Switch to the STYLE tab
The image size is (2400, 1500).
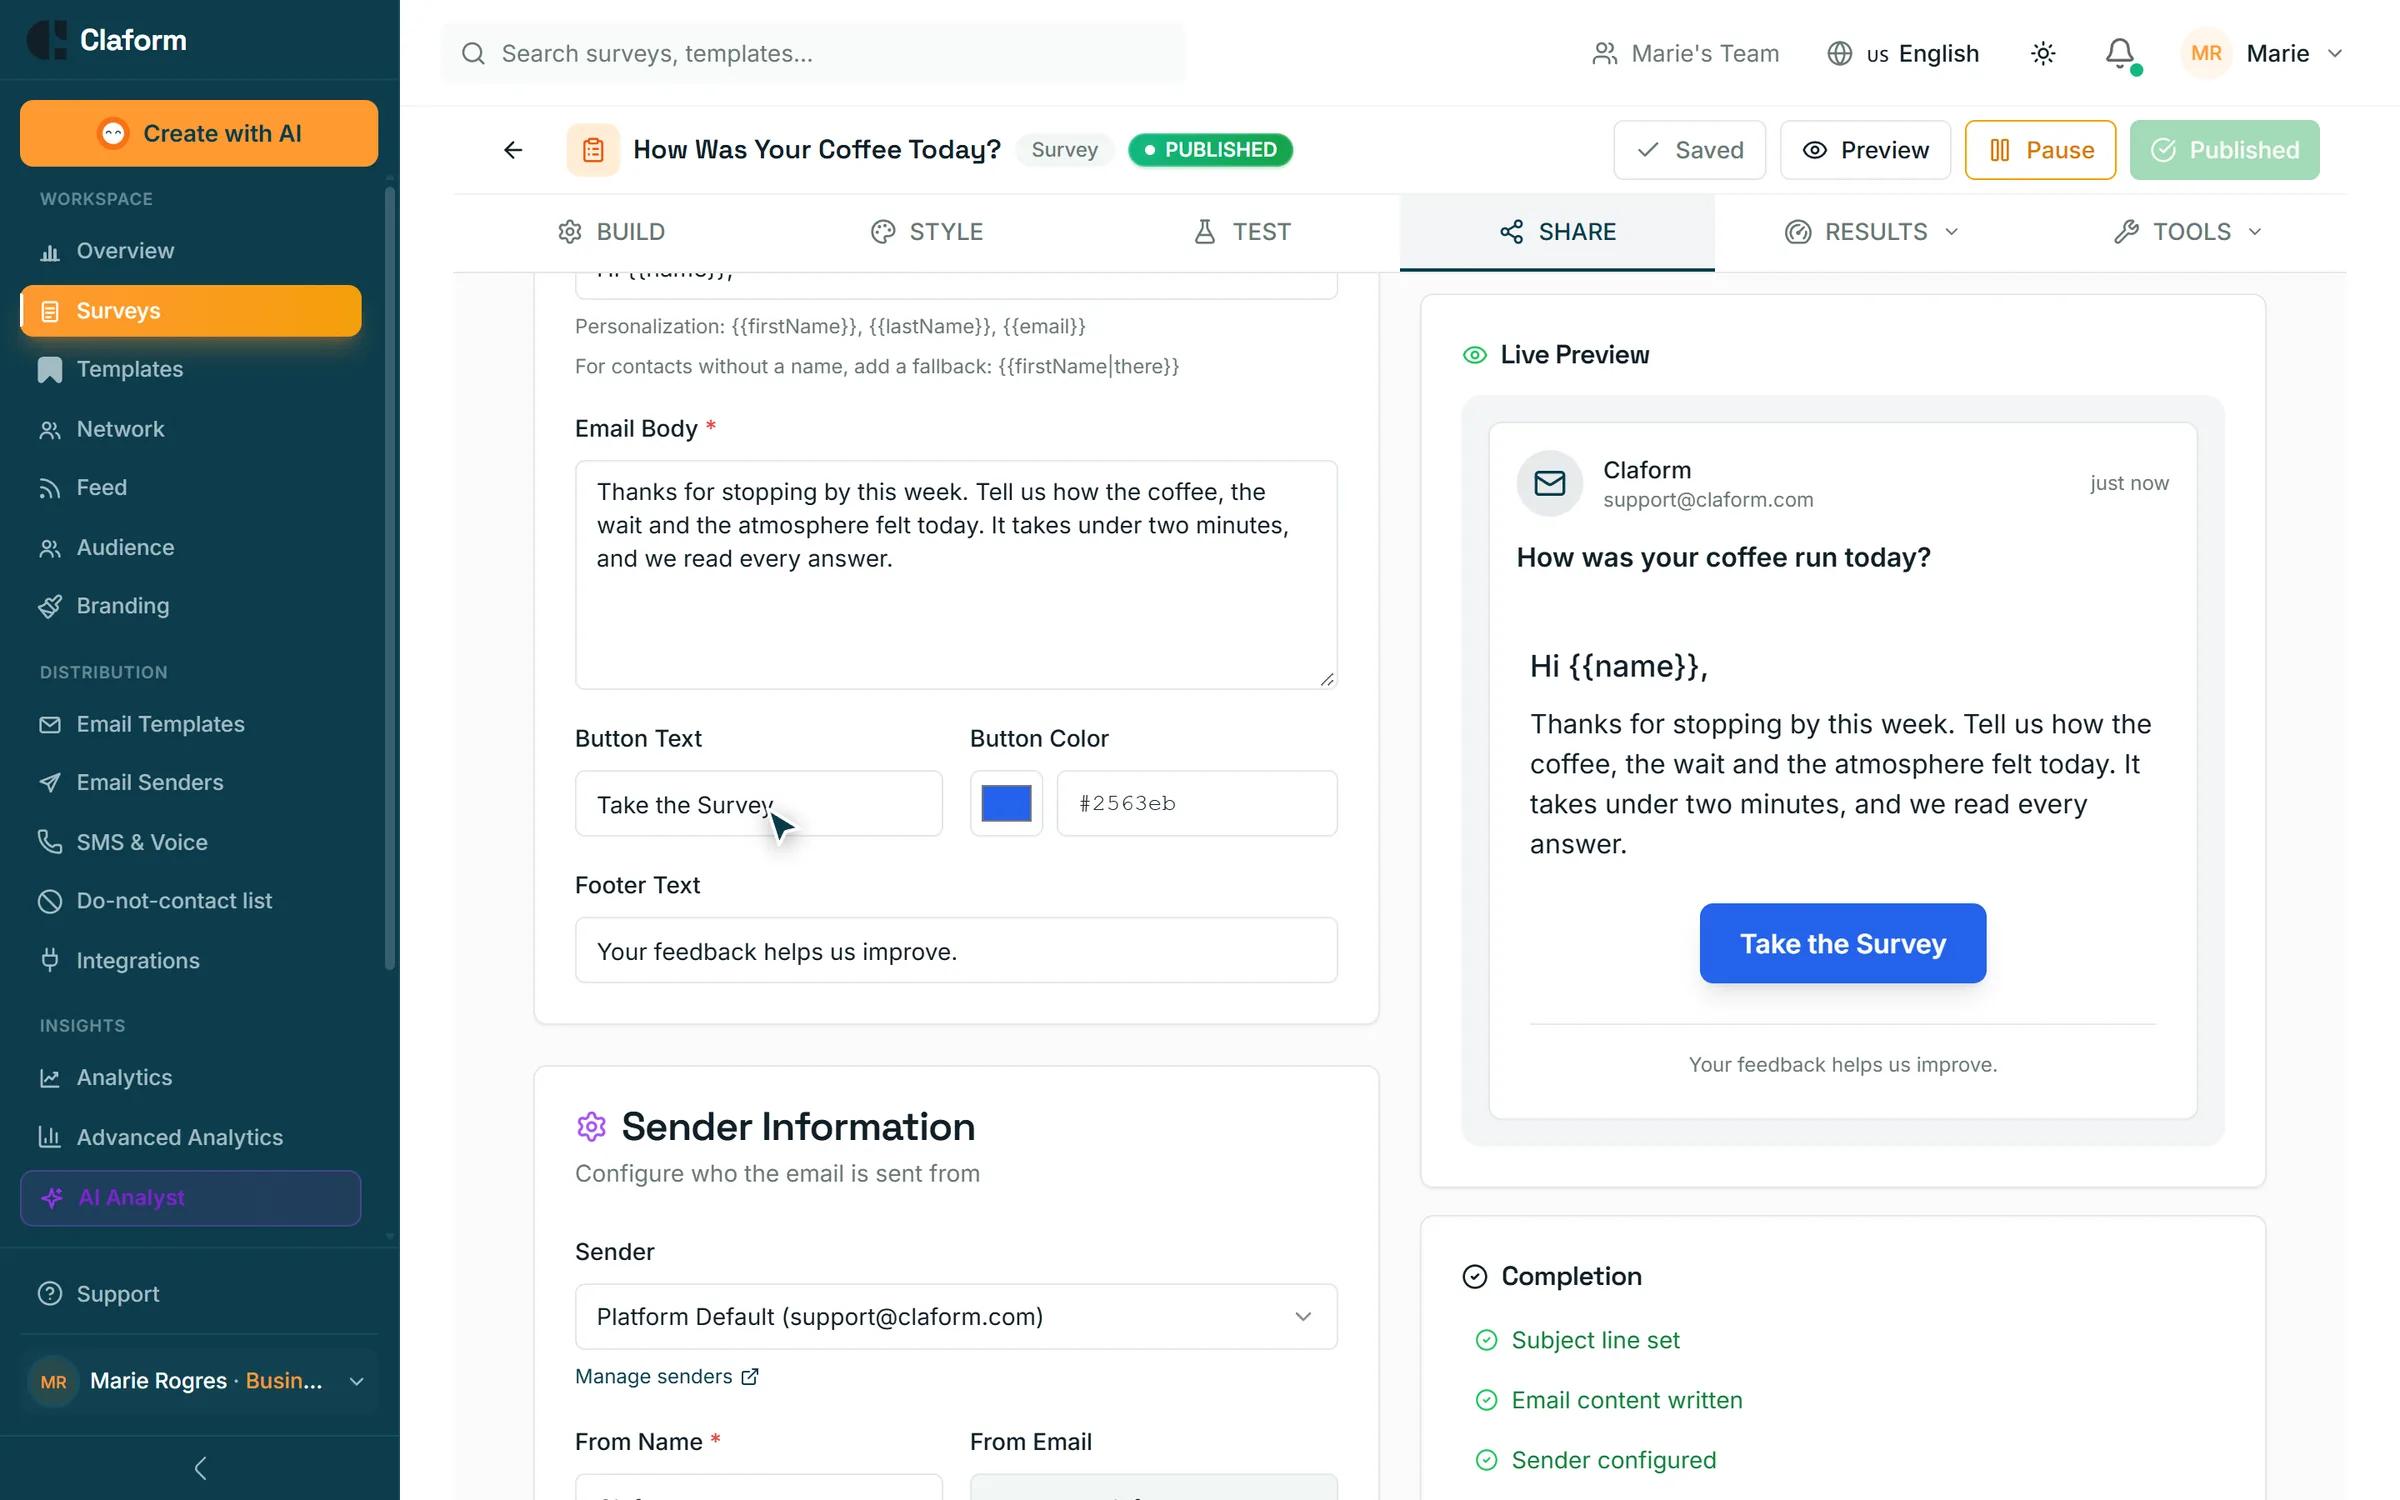click(x=927, y=232)
